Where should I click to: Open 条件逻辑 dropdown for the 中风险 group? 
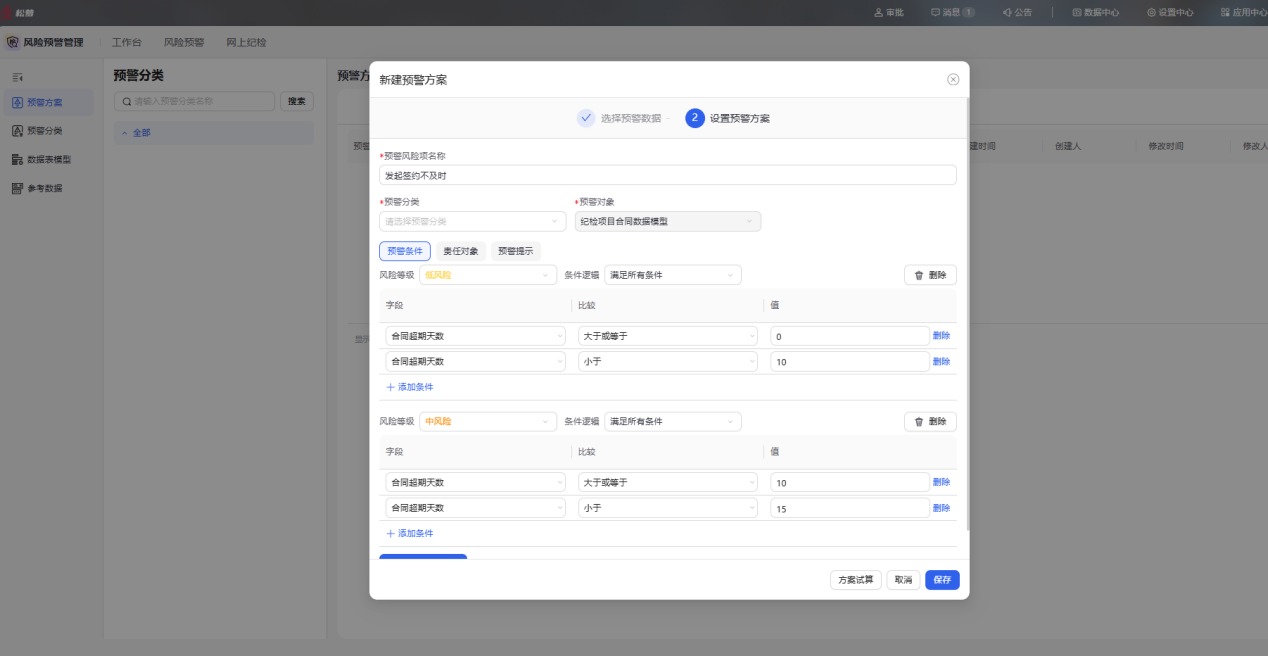click(673, 422)
